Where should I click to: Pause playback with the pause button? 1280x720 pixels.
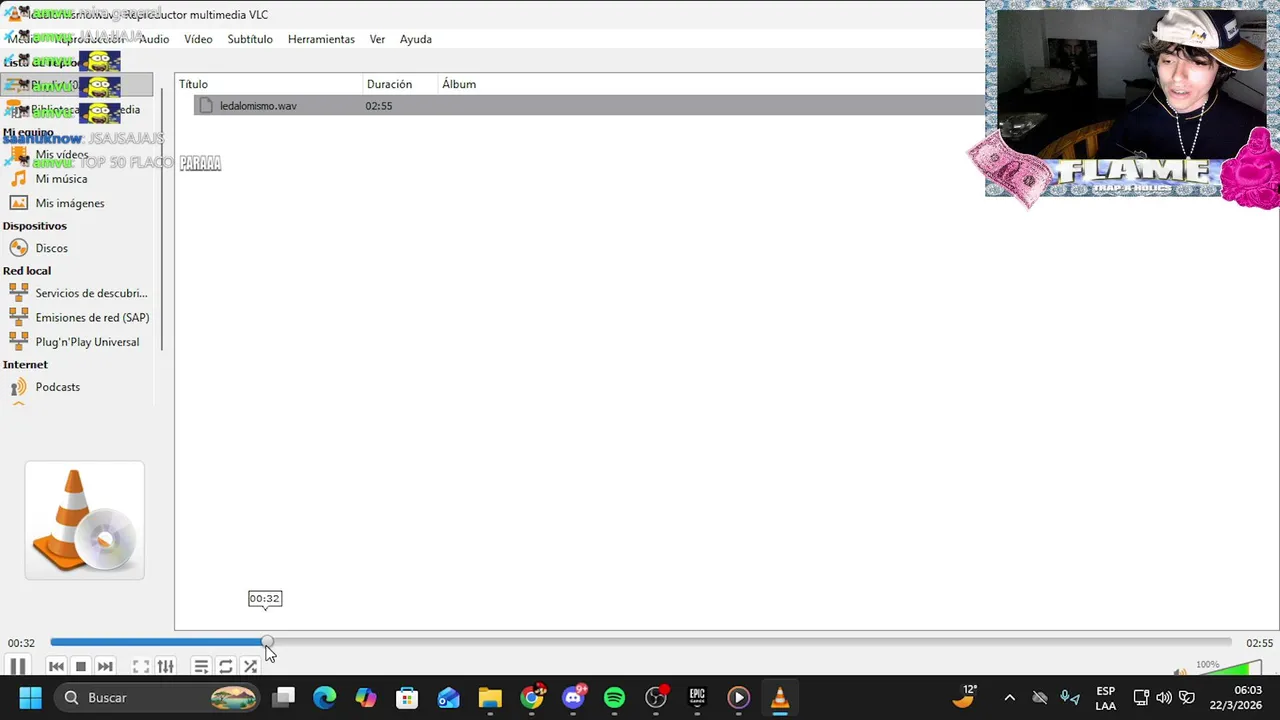(x=18, y=666)
